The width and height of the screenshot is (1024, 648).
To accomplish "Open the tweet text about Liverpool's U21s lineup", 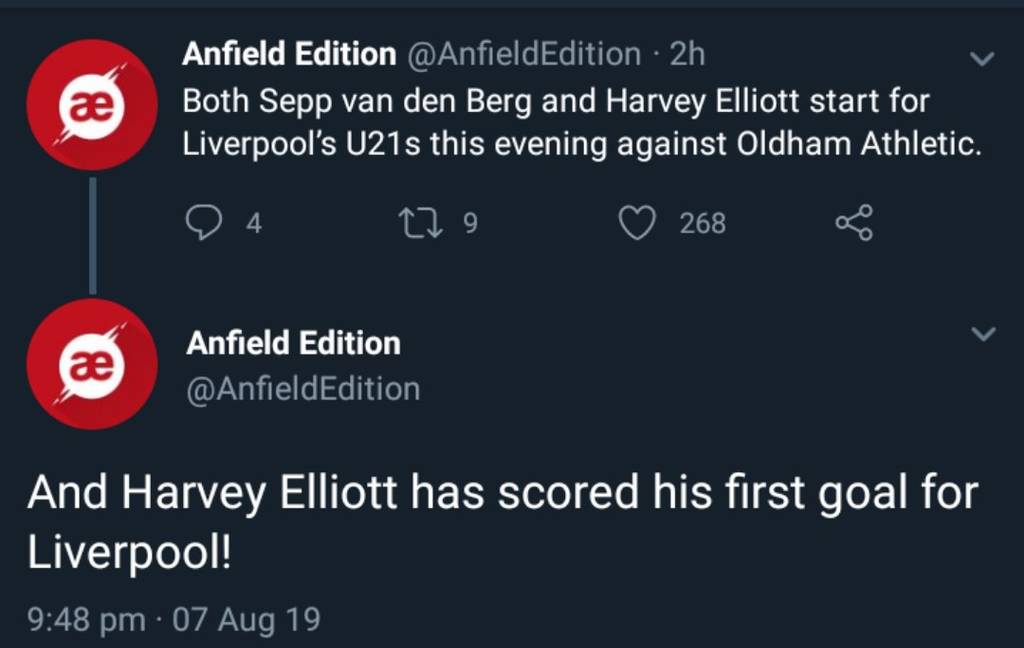I will [580, 122].
